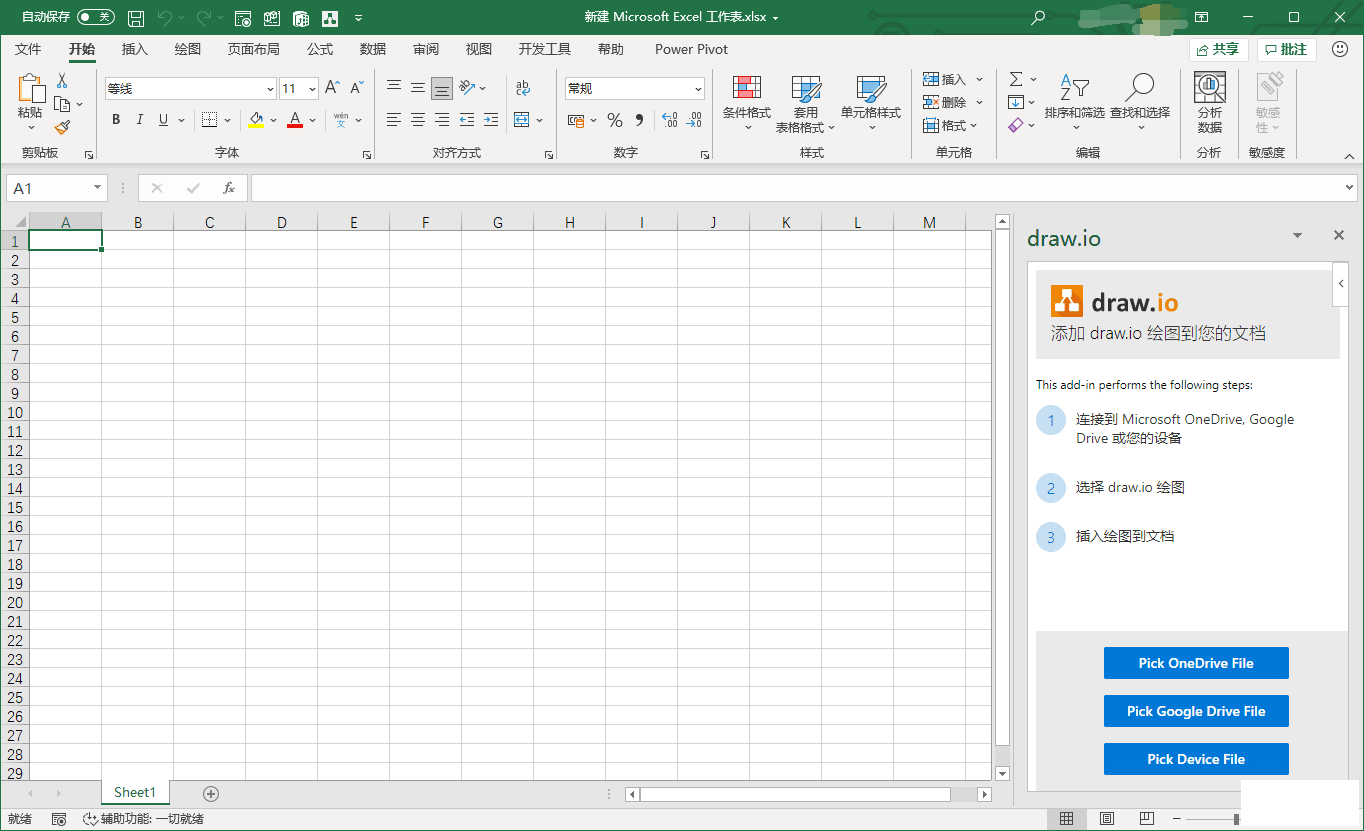Click the Wrap Text icon
The height and width of the screenshot is (831, 1364).
(523, 88)
